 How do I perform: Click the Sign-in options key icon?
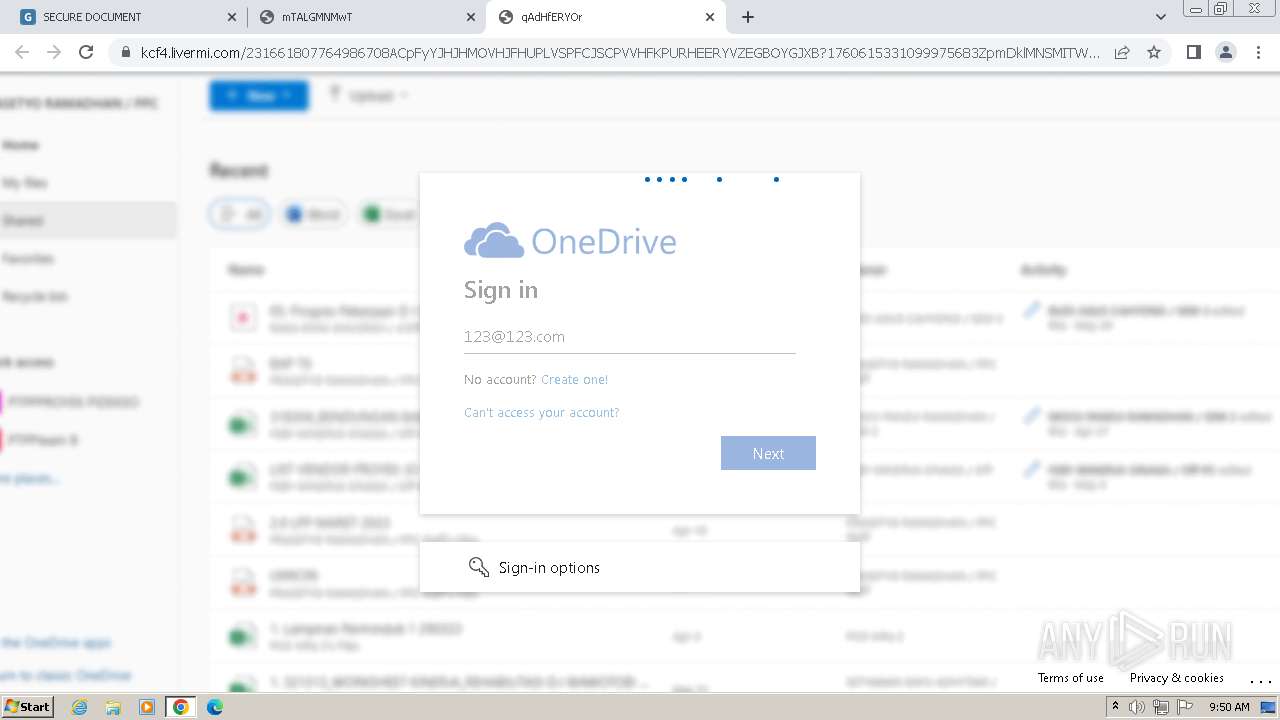pyautogui.click(x=478, y=567)
